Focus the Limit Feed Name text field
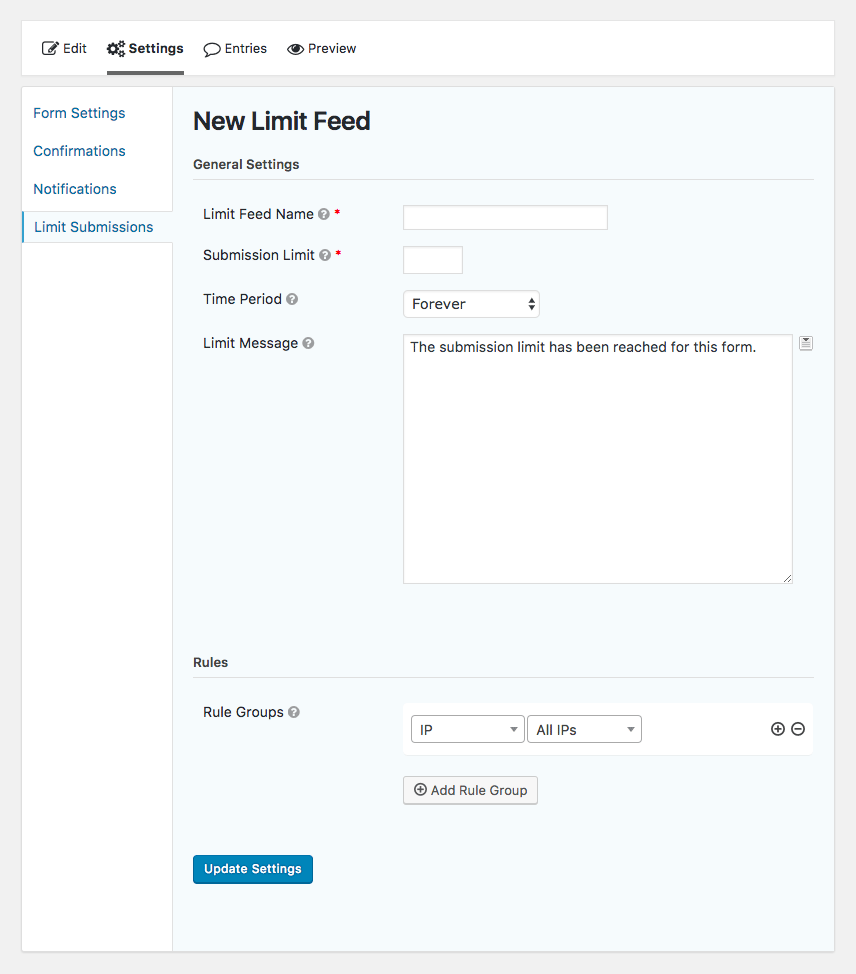Screen dimensions: 856x974 coord(505,217)
